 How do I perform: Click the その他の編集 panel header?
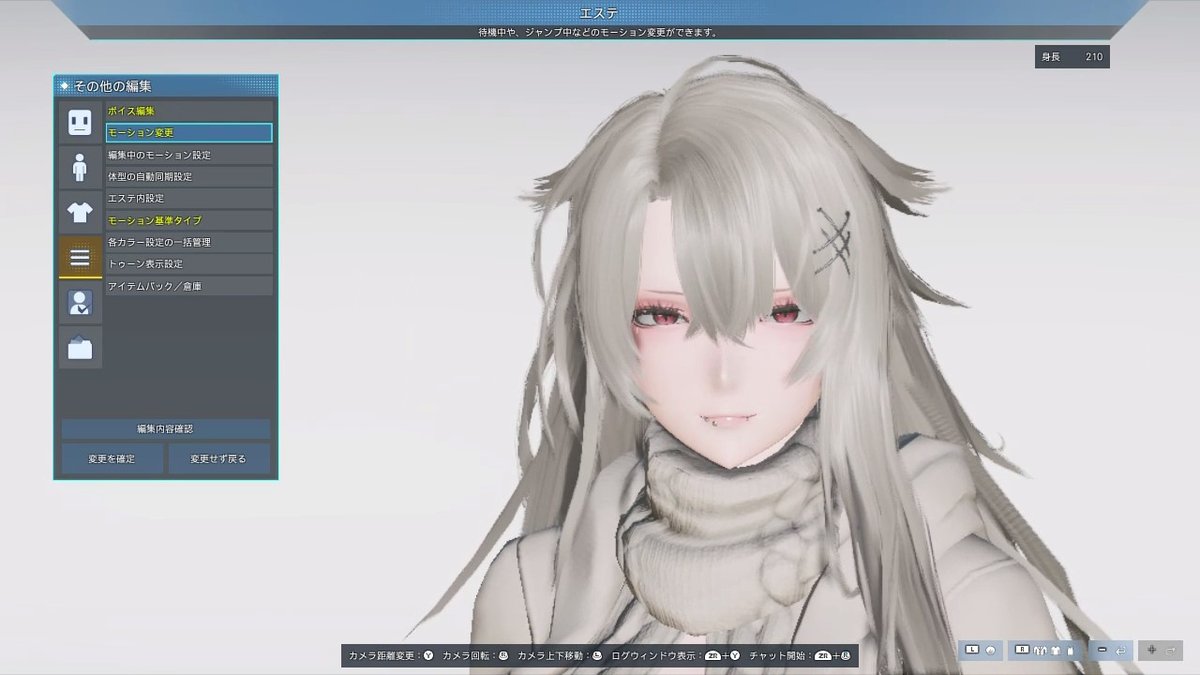click(x=166, y=86)
